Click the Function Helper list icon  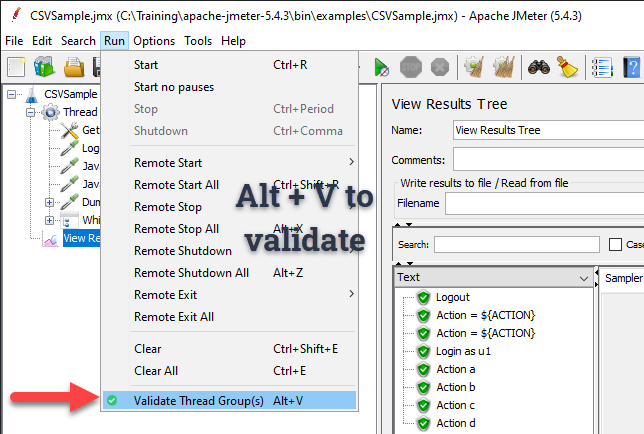(602, 67)
